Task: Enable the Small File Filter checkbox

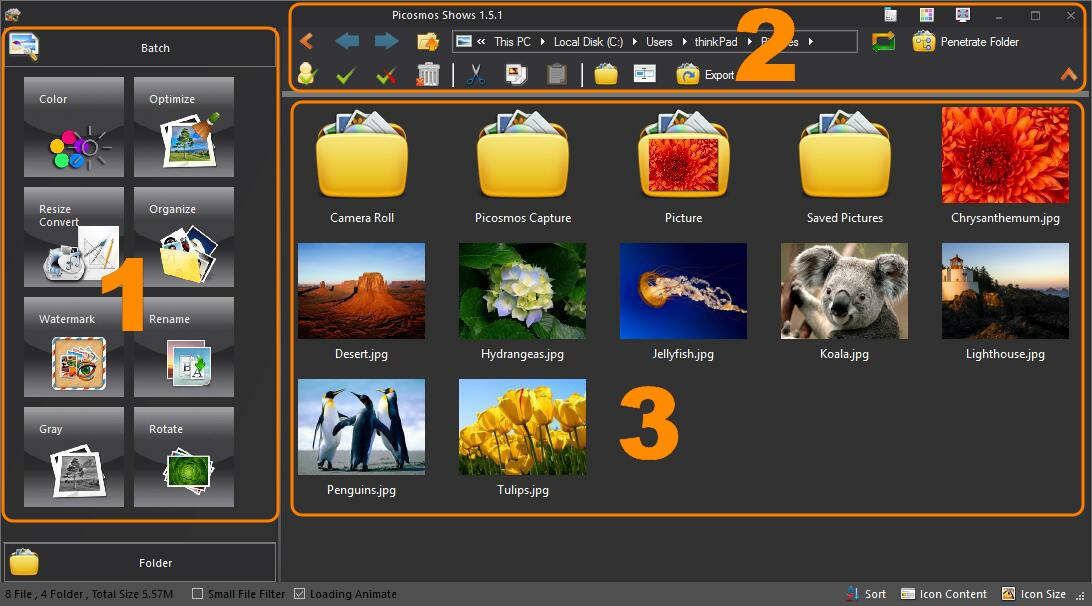Action: [x=198, y=594]
